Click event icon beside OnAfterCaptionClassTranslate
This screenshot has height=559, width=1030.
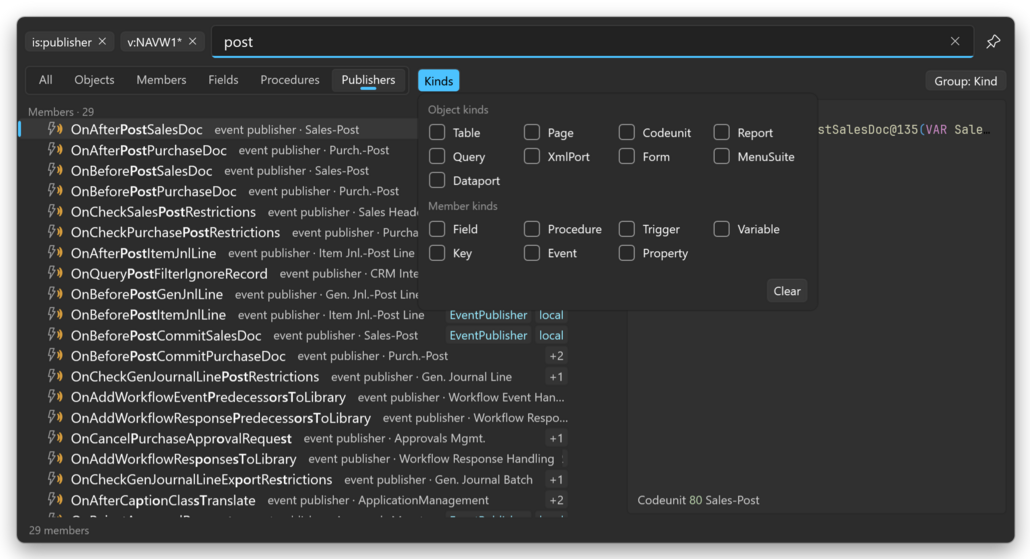point(55,500)
